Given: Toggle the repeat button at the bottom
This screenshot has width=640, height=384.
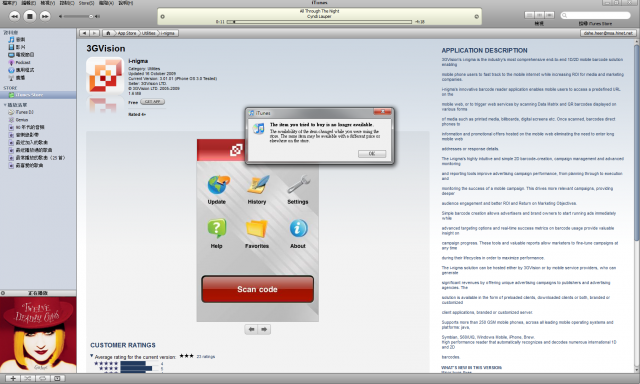Looking at the screenshot, I should 42,378.
